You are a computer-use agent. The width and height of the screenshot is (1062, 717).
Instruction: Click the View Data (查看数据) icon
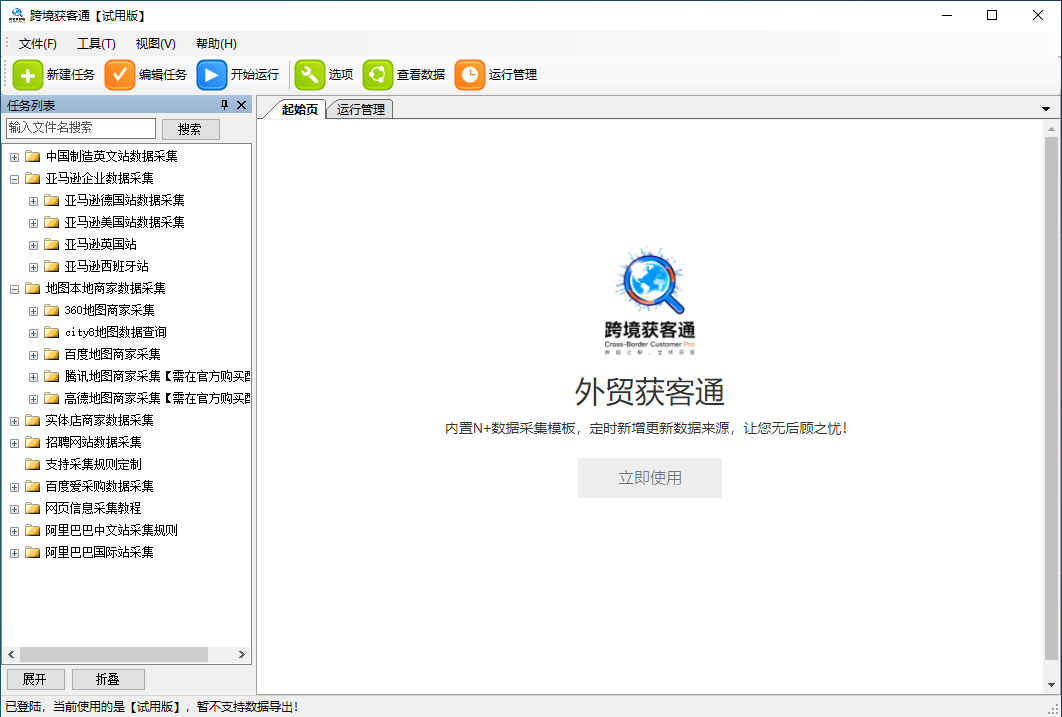(378, 75)
